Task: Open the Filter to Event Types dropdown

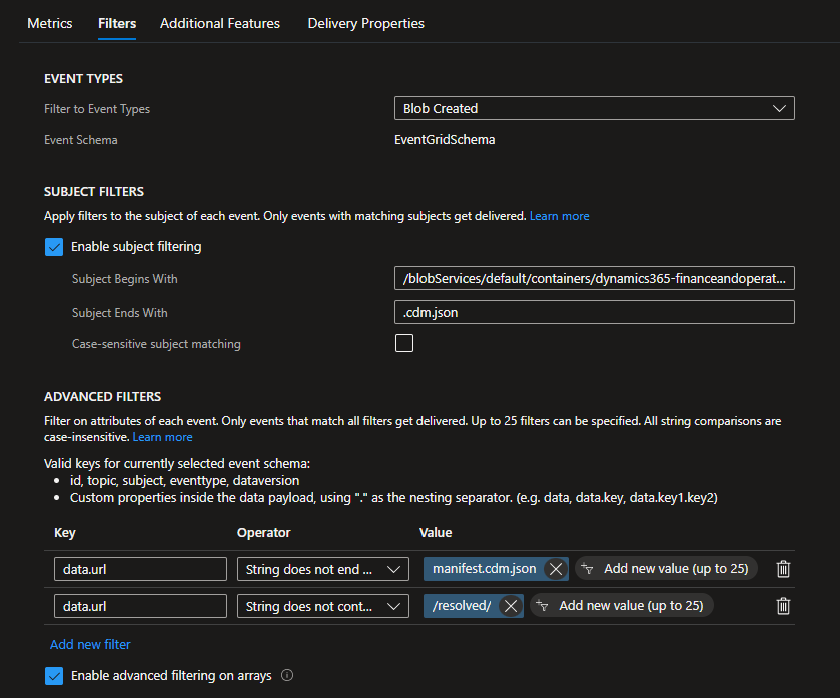Action: point(594,108)
